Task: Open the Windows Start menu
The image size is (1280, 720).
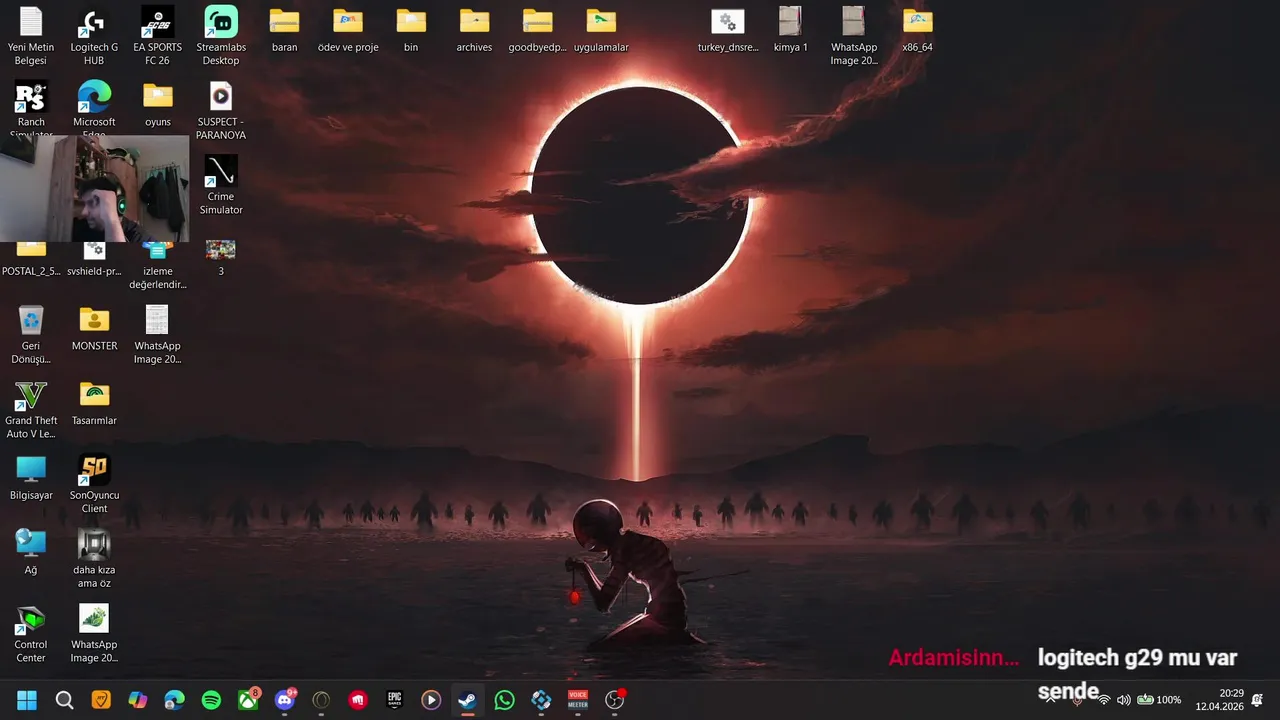Action: click(x=27, y=700)
